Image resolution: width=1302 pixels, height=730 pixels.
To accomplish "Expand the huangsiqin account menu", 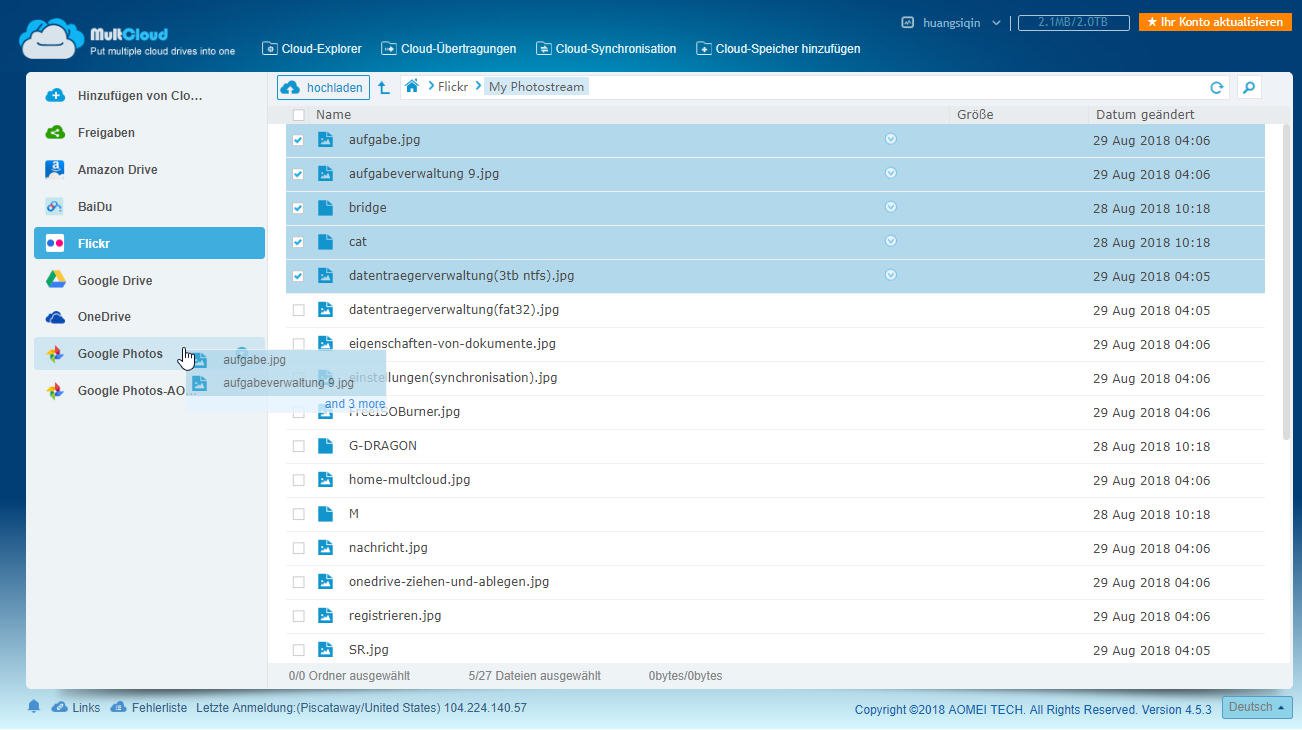I will (951, 22).
